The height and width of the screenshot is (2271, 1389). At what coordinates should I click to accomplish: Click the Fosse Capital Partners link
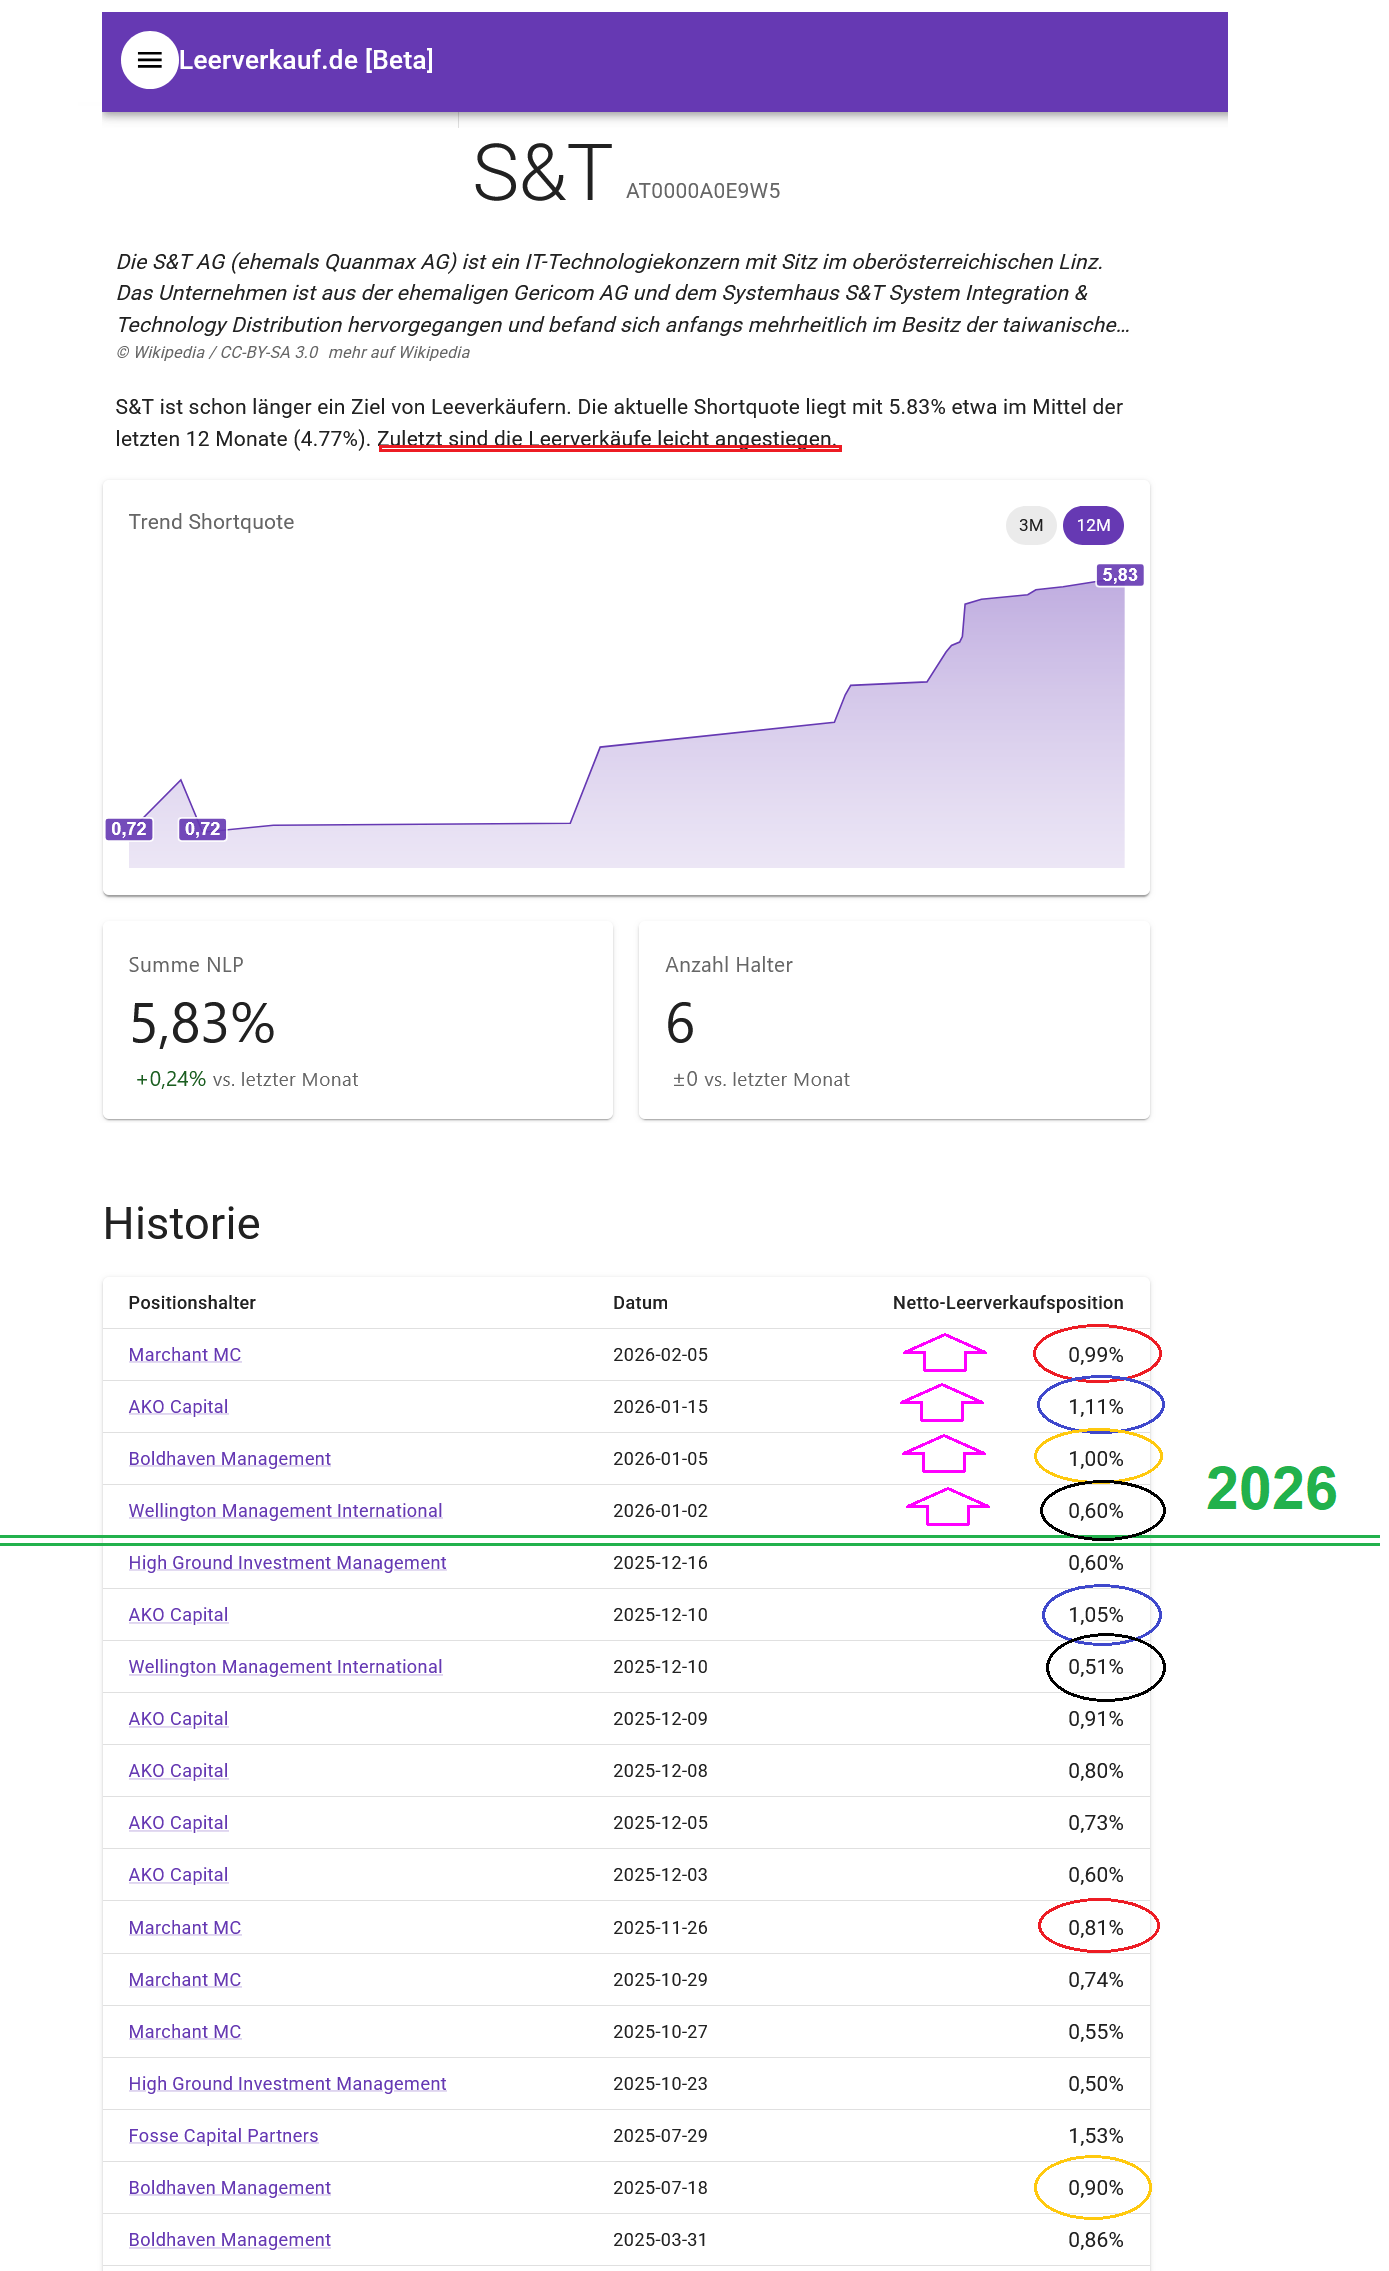[x=223, y=2136]
